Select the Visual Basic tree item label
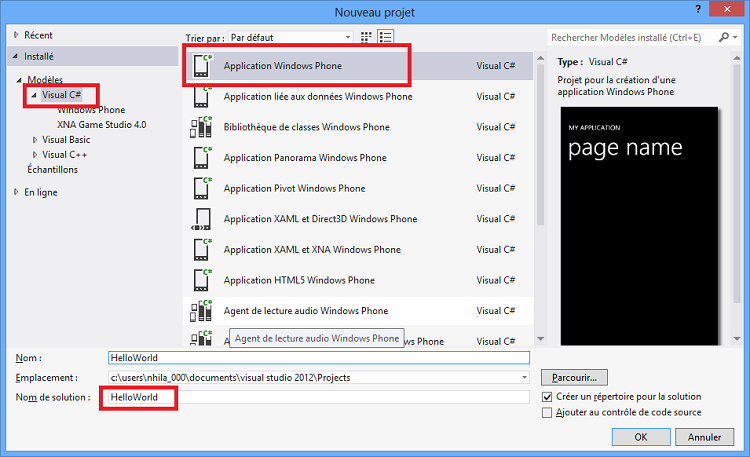This screenshot has height=457, width=750. 66,140
